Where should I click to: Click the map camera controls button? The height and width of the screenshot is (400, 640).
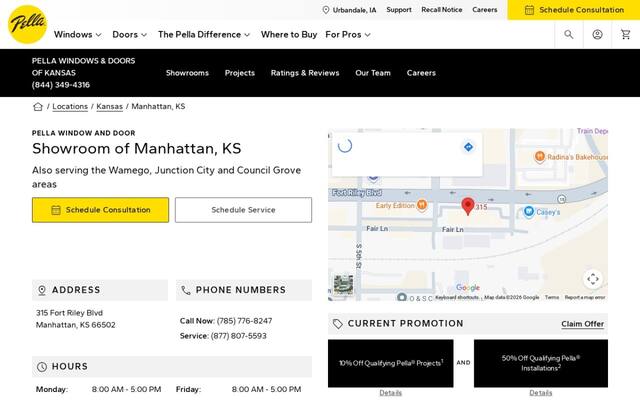[593, 279]
